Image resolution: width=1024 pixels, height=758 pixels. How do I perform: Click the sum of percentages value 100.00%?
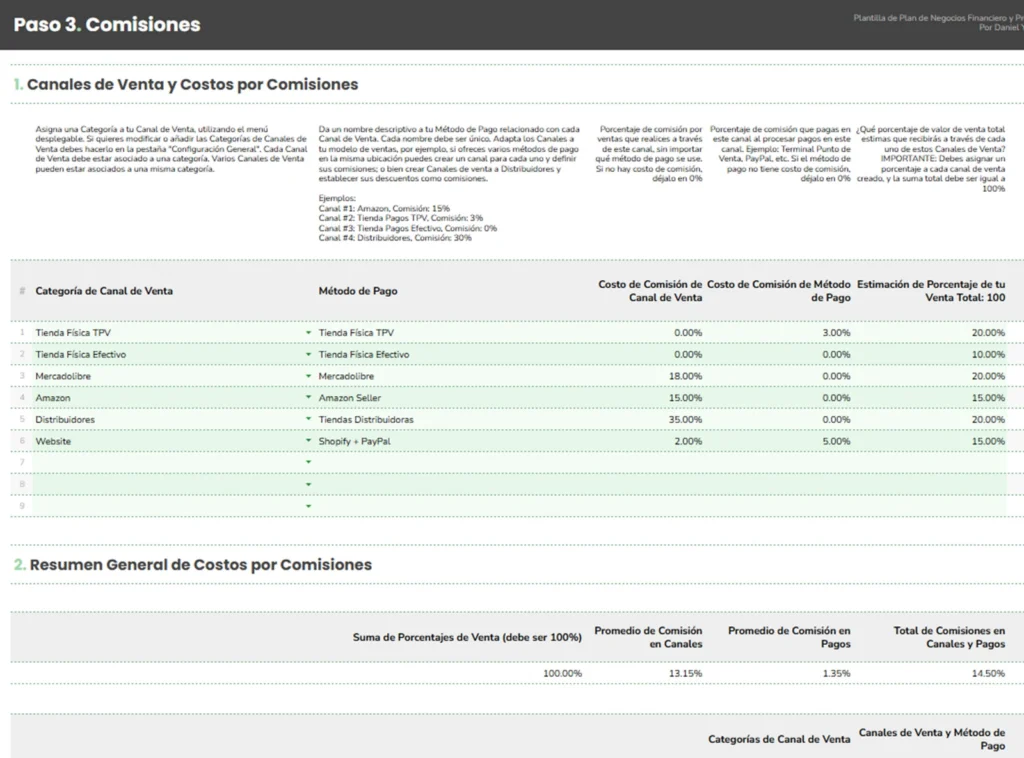click(562, 673)
